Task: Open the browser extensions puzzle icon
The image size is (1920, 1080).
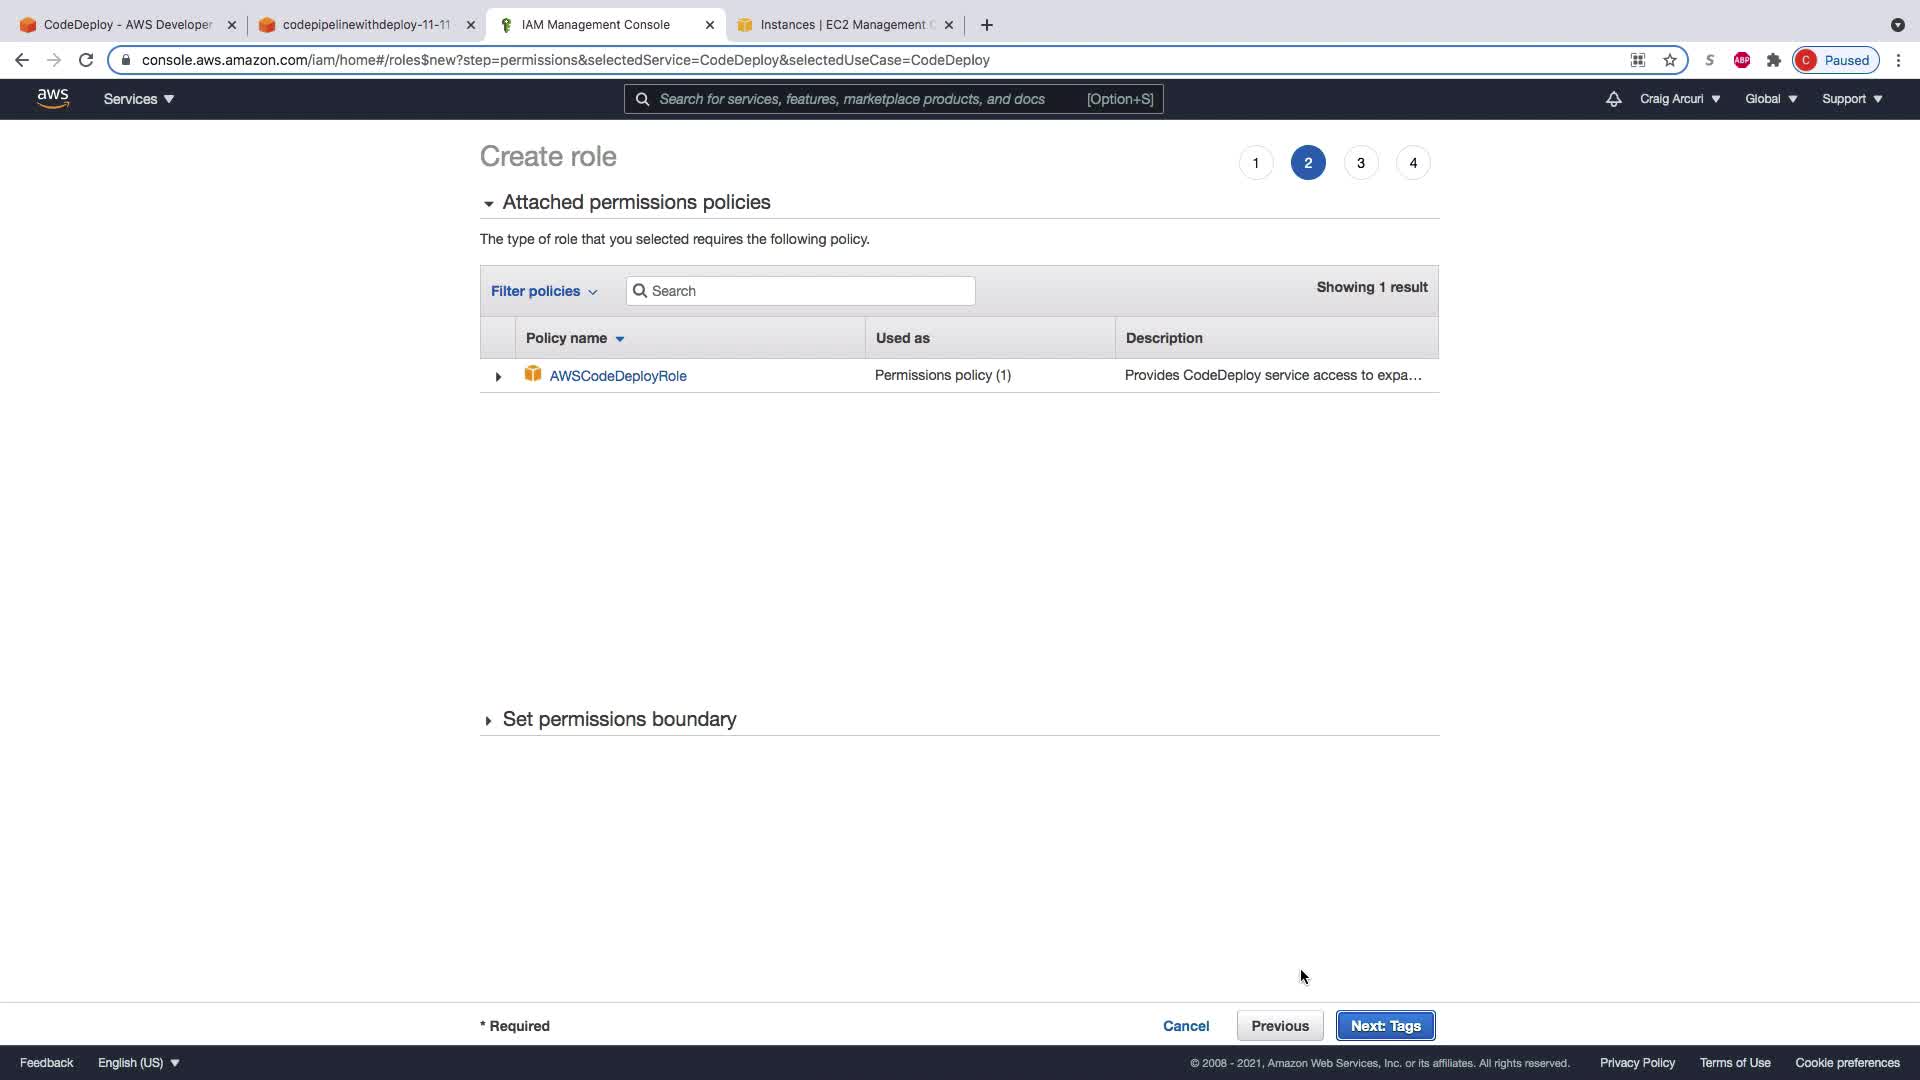Action: point(1774,60)
